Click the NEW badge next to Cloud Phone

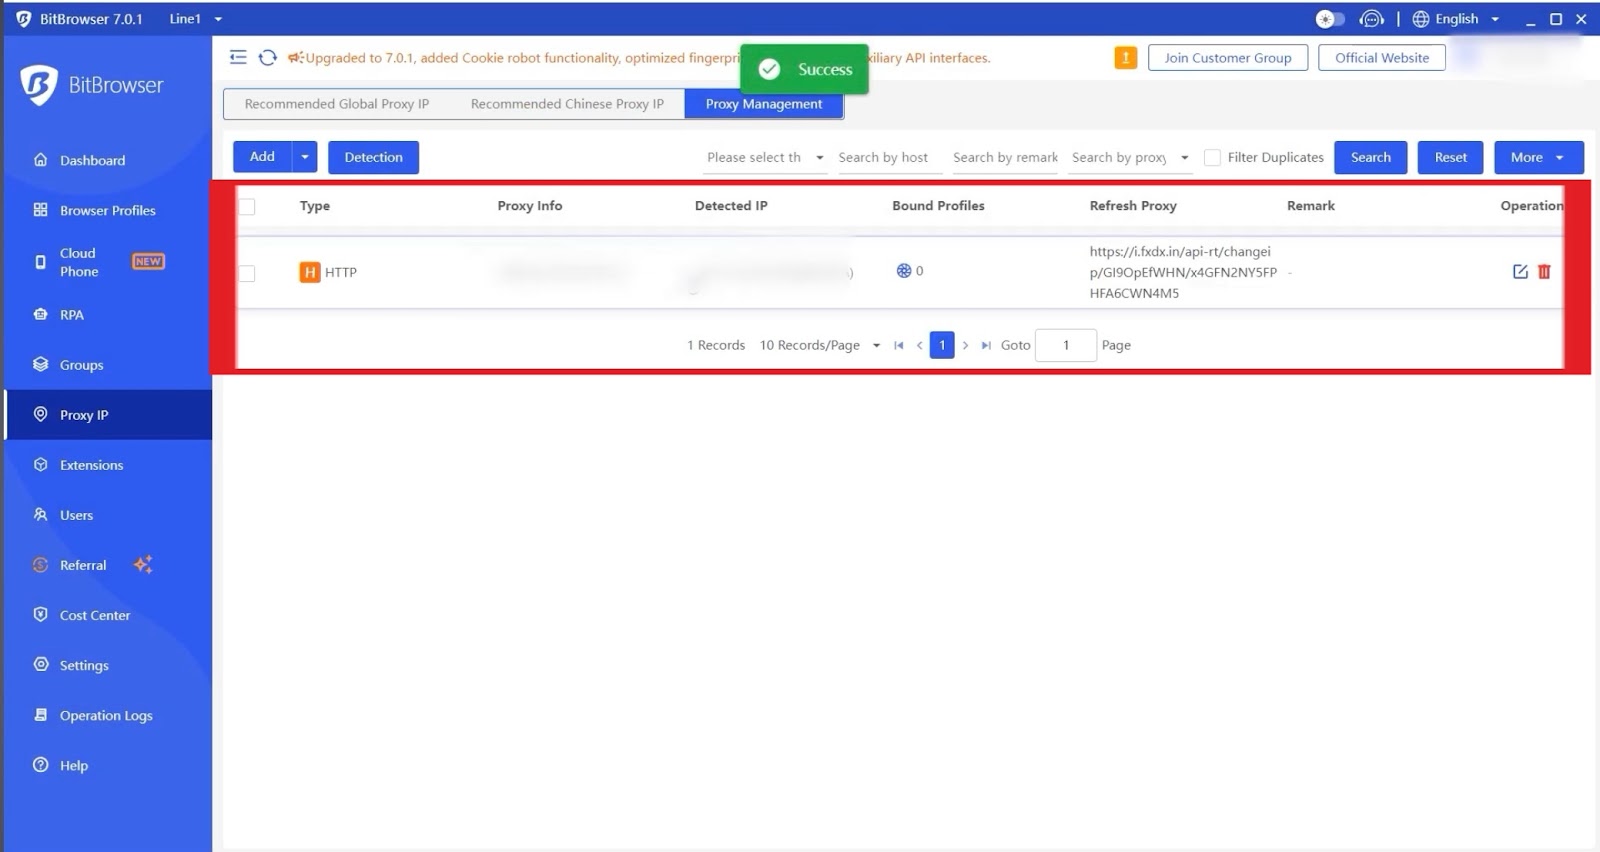coord(148,261)
